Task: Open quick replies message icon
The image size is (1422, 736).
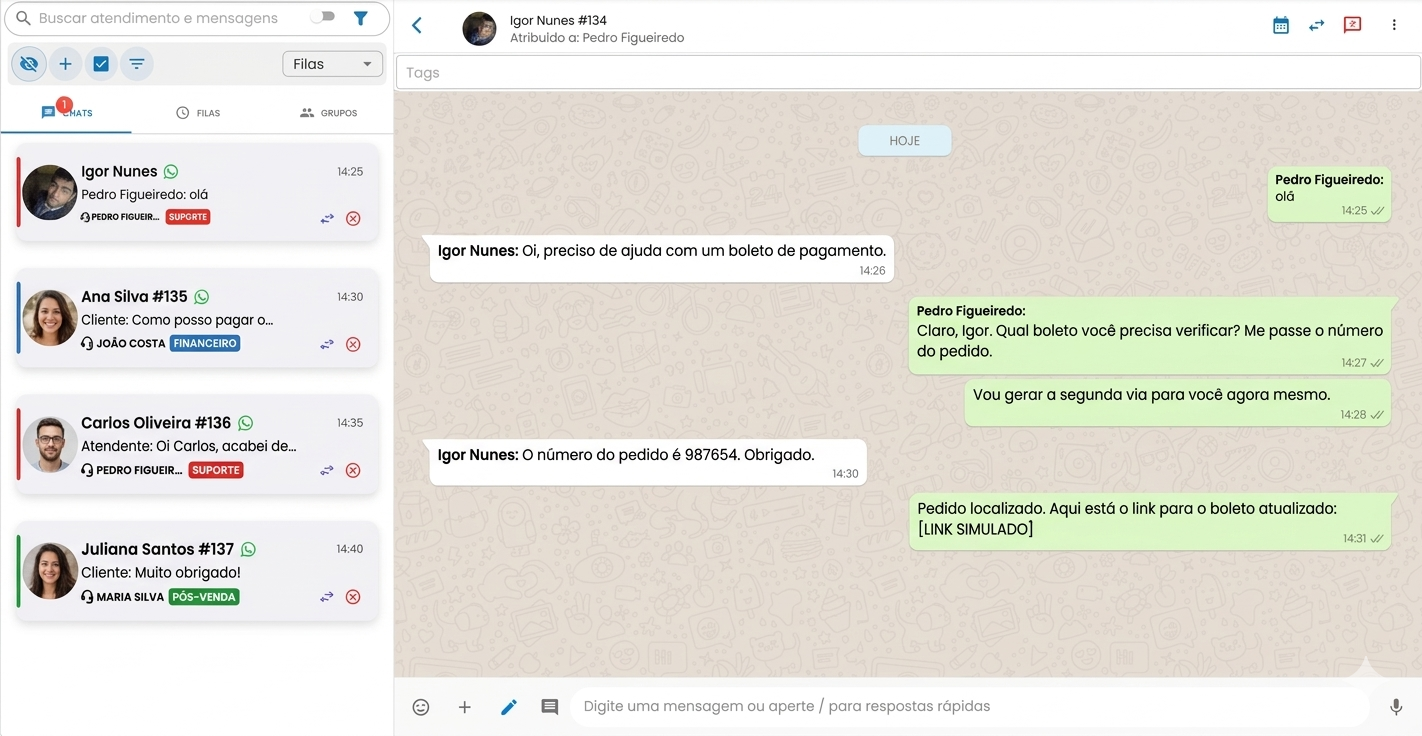Action: pos(549,707)
